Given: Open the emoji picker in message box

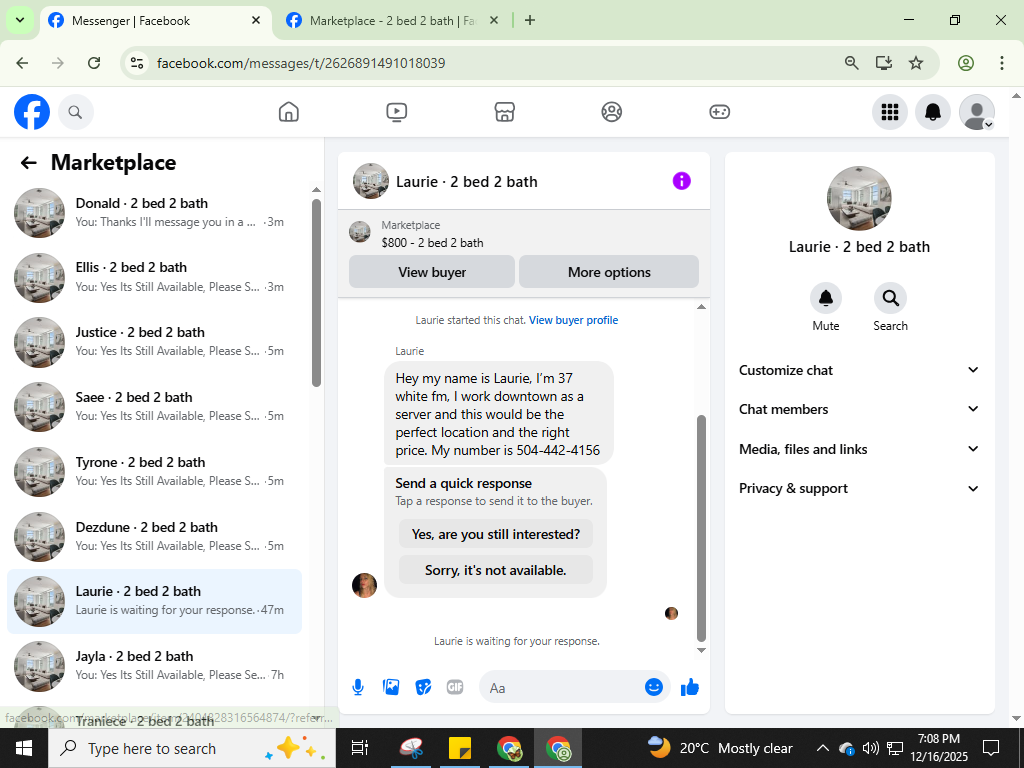Looking at the screenshot, I should point(654,687).
